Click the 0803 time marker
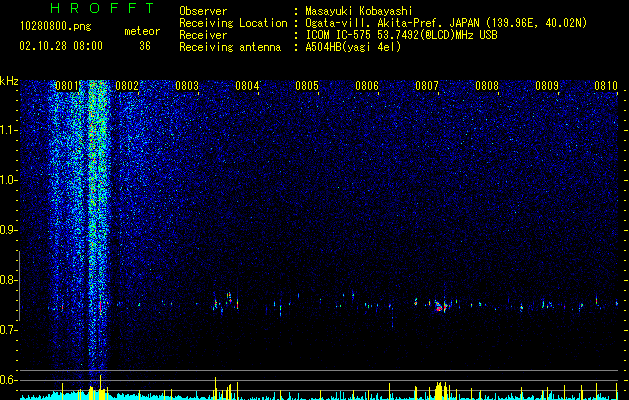Image resolution: width=629 pixels, height=400 pixels. pyautogui.click(x=187, y=86)
